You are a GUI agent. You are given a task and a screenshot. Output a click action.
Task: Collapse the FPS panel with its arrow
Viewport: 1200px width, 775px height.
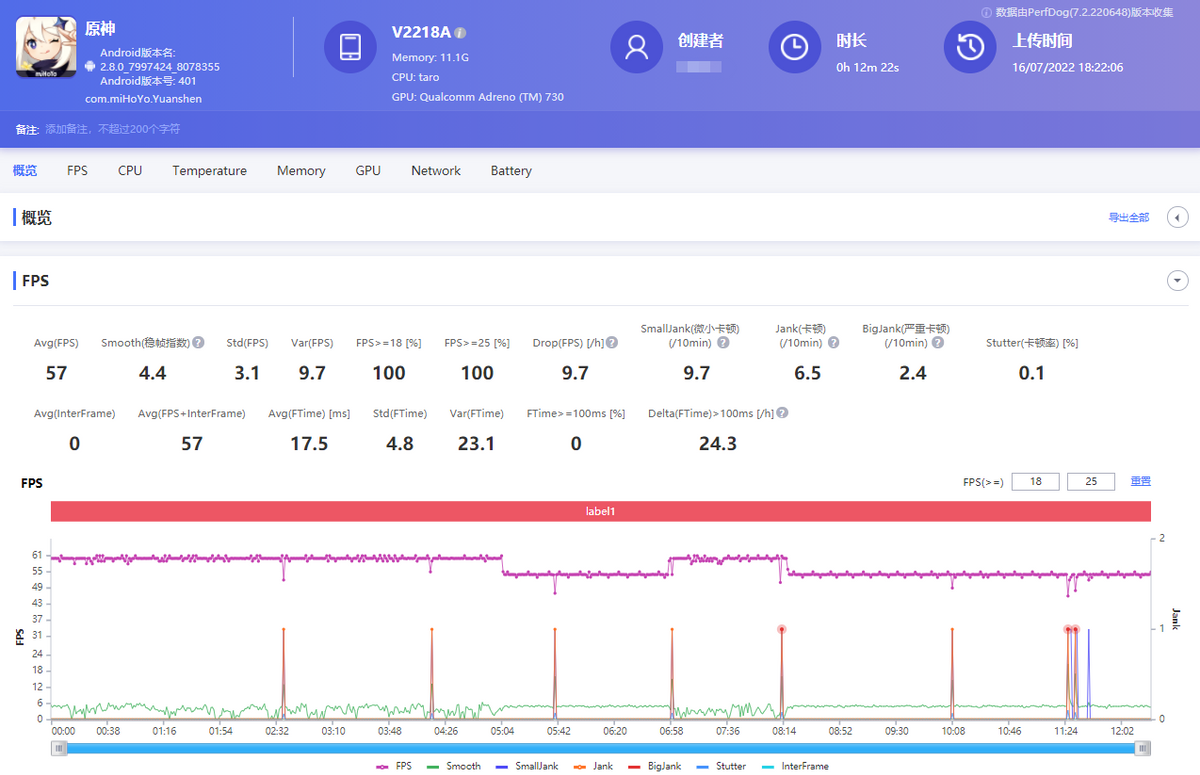1177,280
